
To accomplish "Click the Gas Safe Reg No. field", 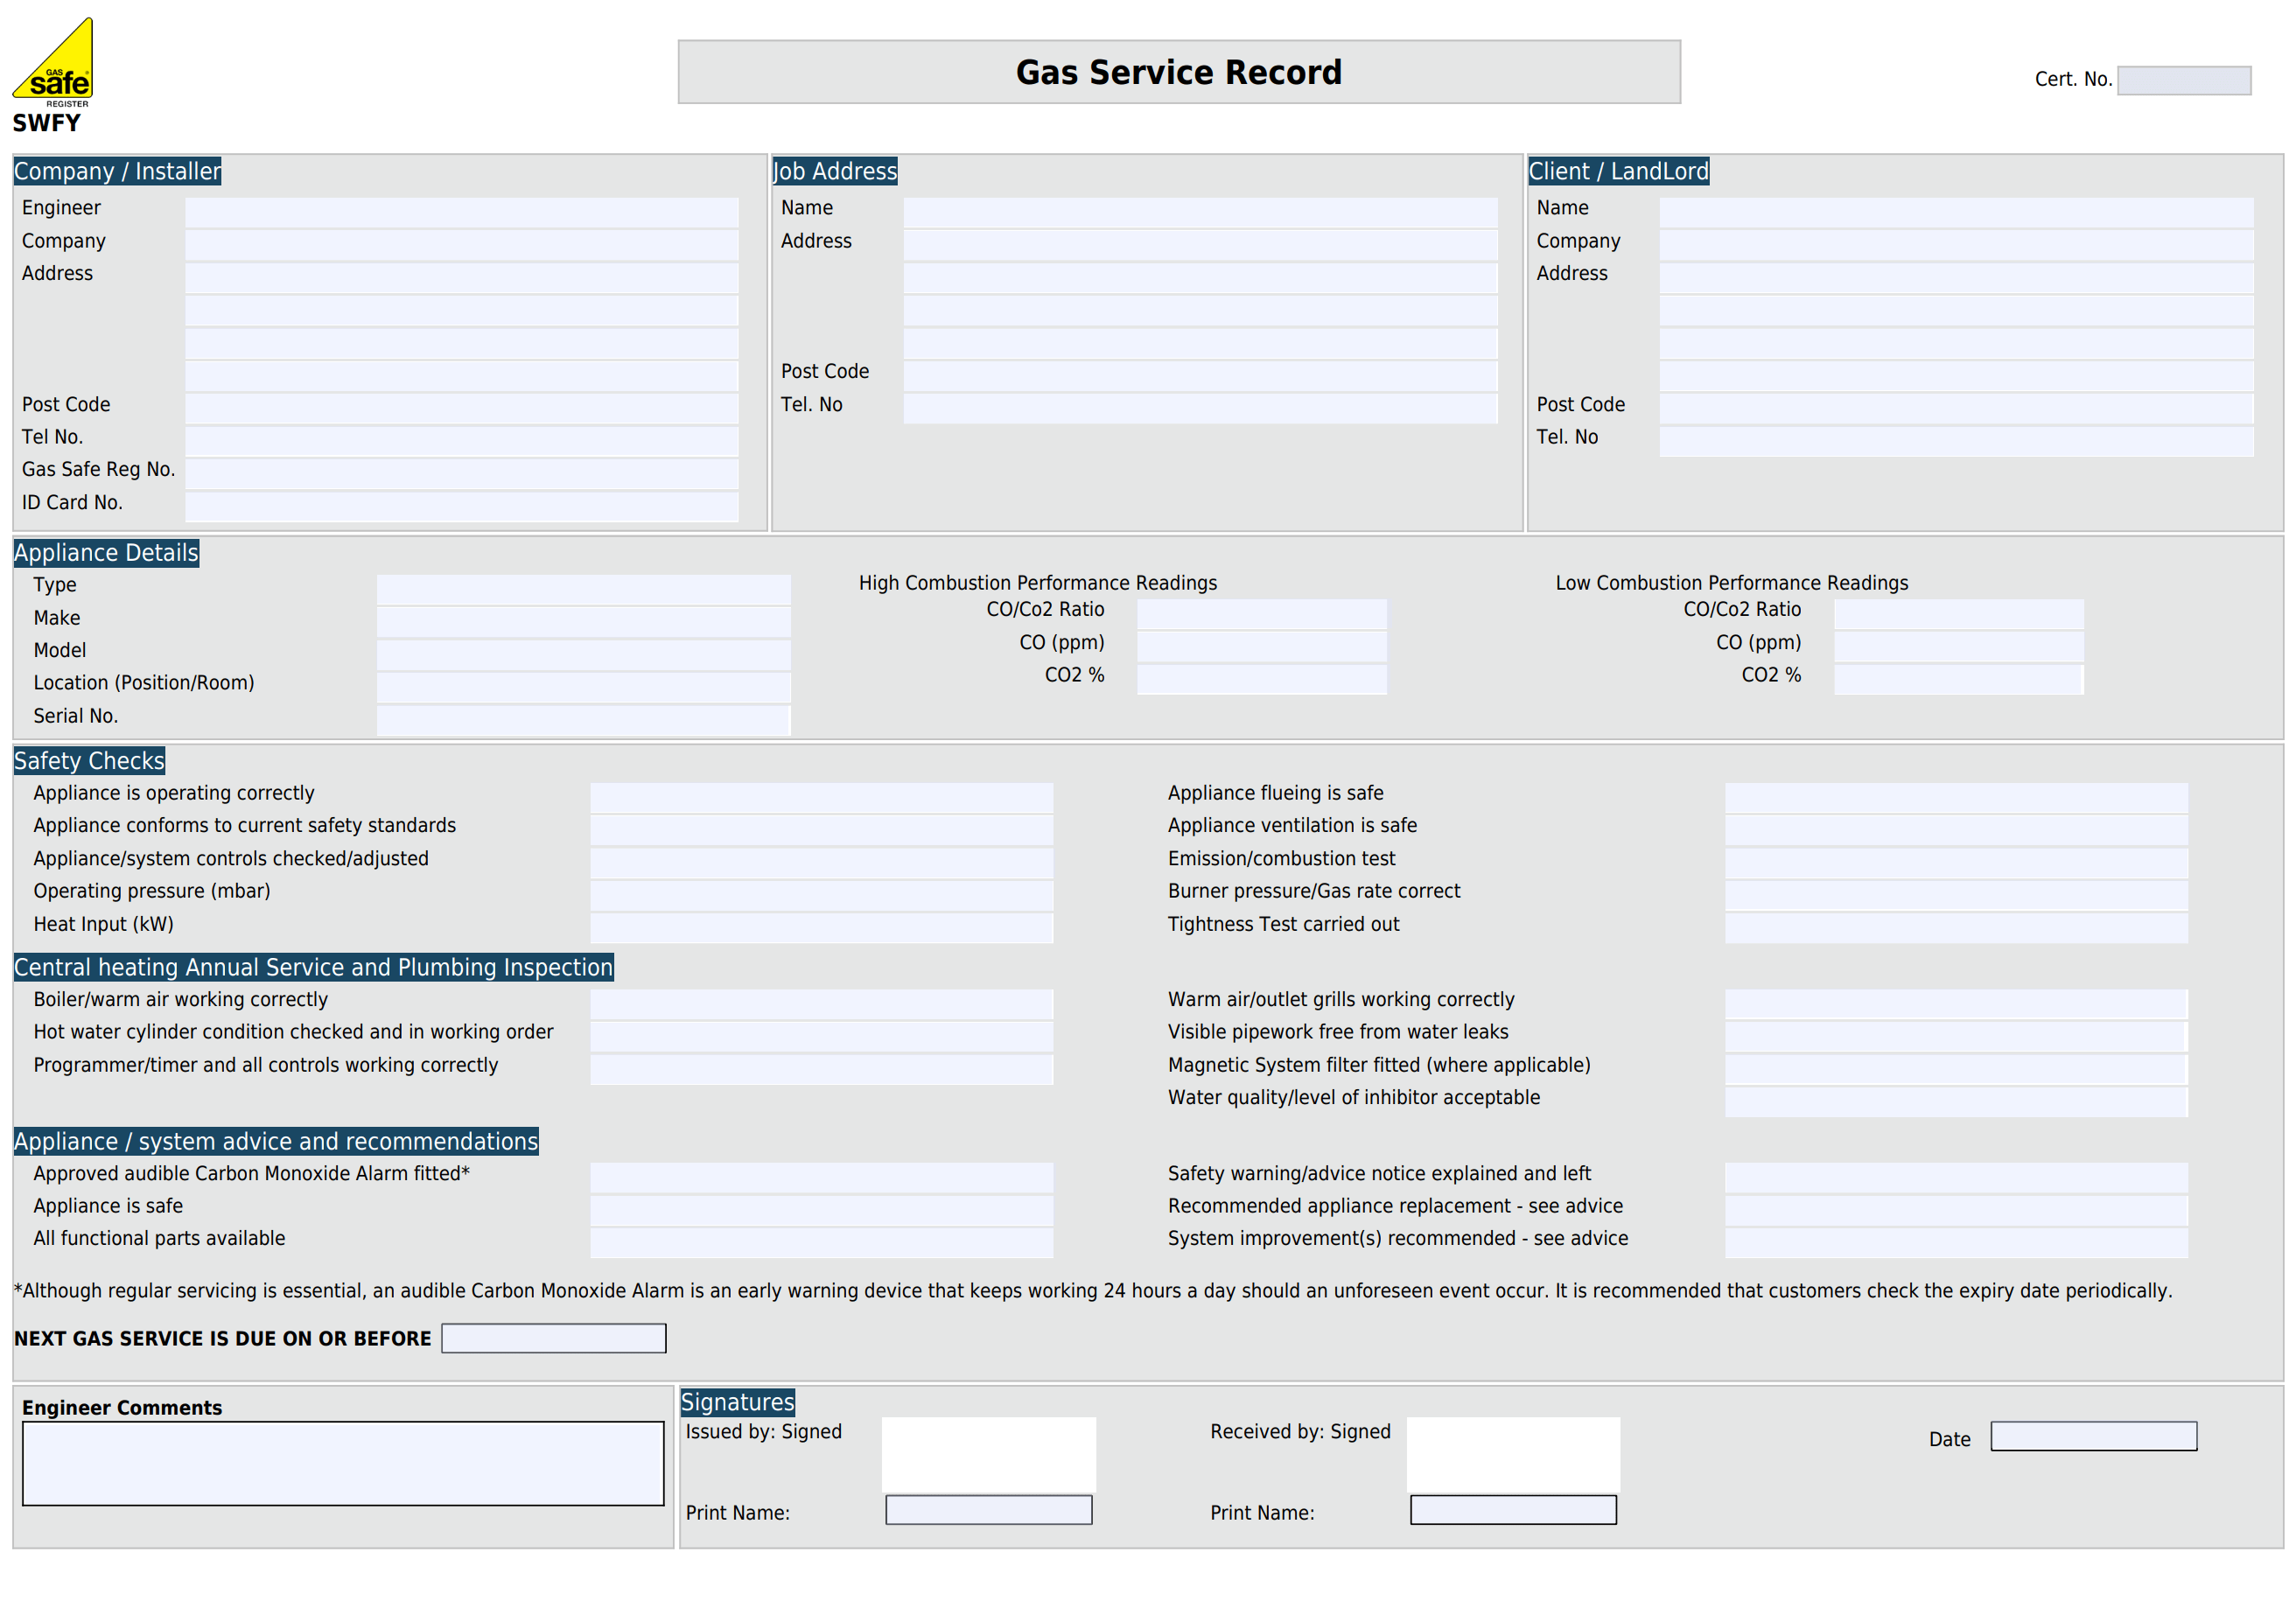I will [460, 473].
